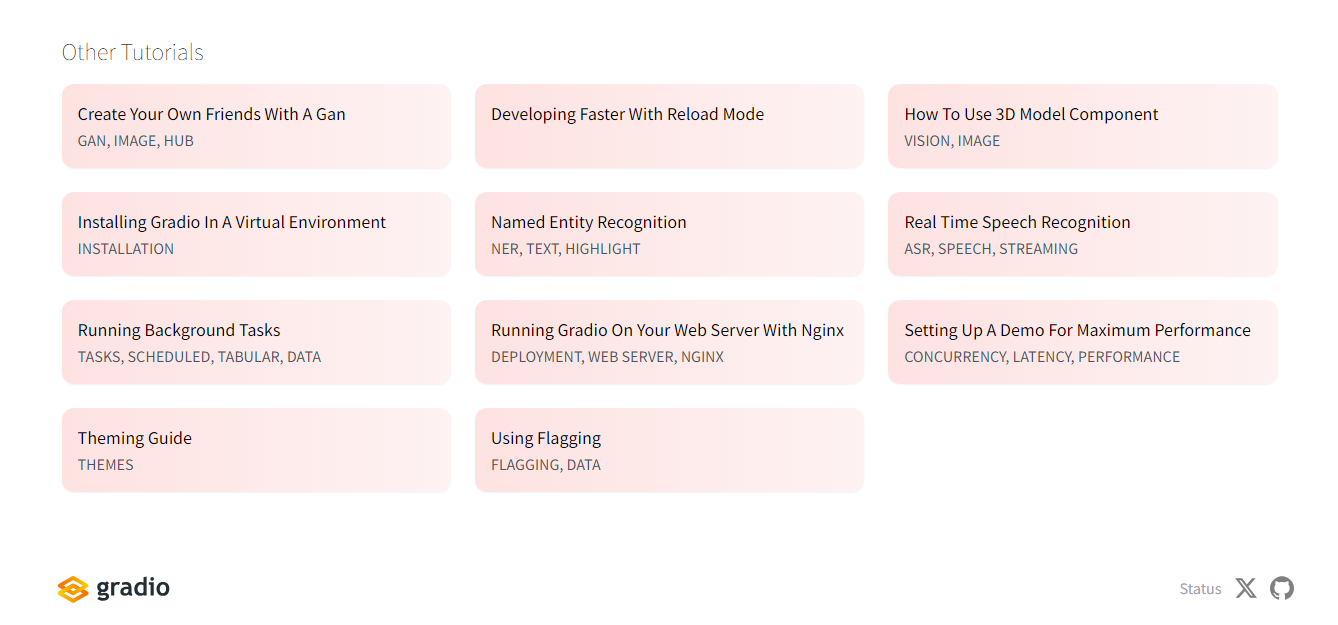Click the Gradio logo icon
This screenshot has height=625, width=1338.
click(x=73, y=589)
